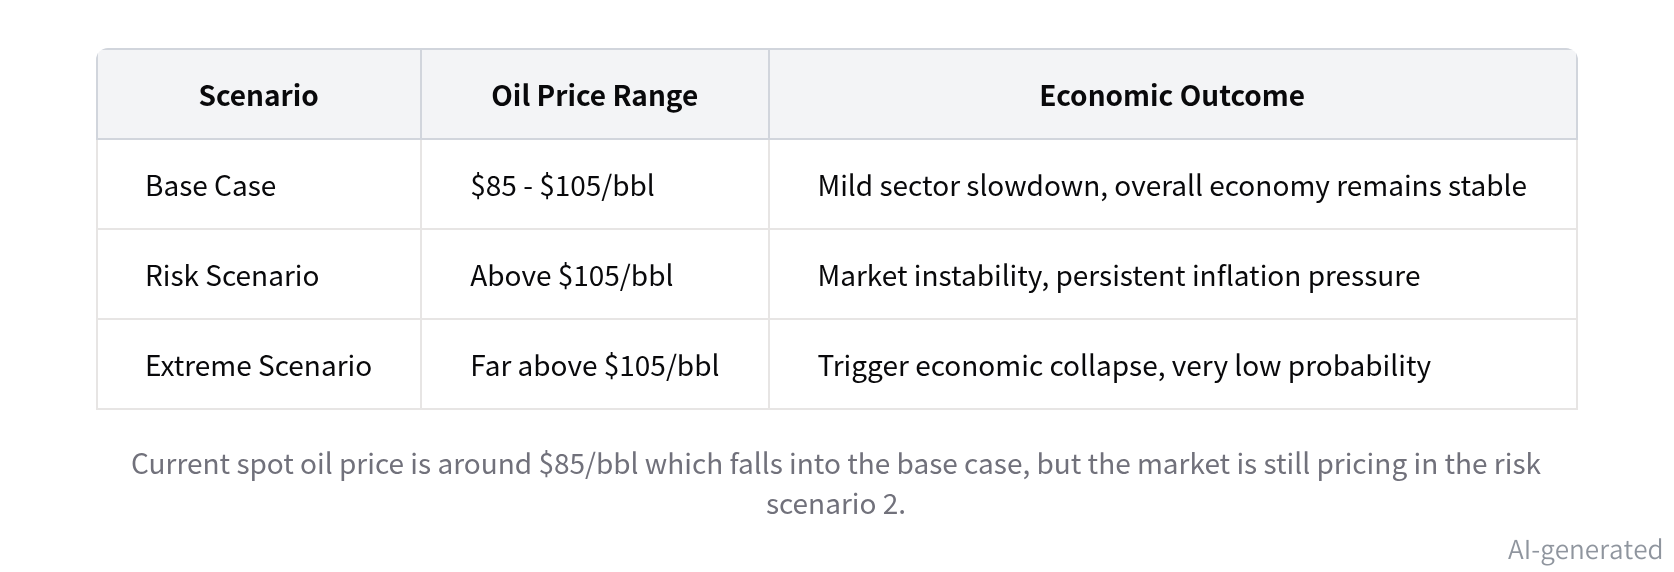The height and width of the screenshot is (572, 1674).
Task: Select the Far above $105/bbl cell
Action: click(x=595, y=365)
